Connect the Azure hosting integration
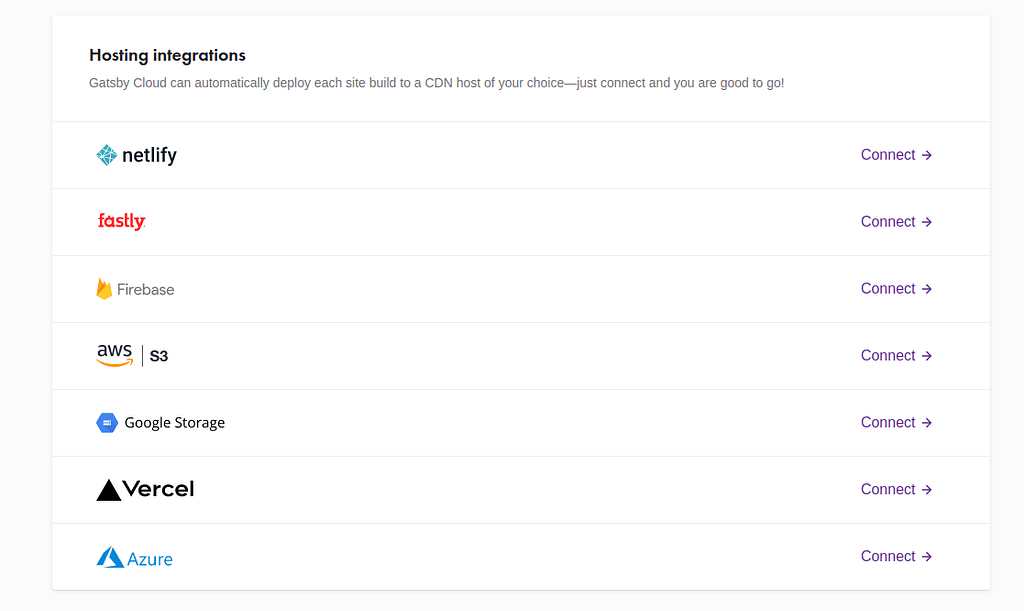The width and height of the screenshot is (1024, 611). [x=896, y=556]
